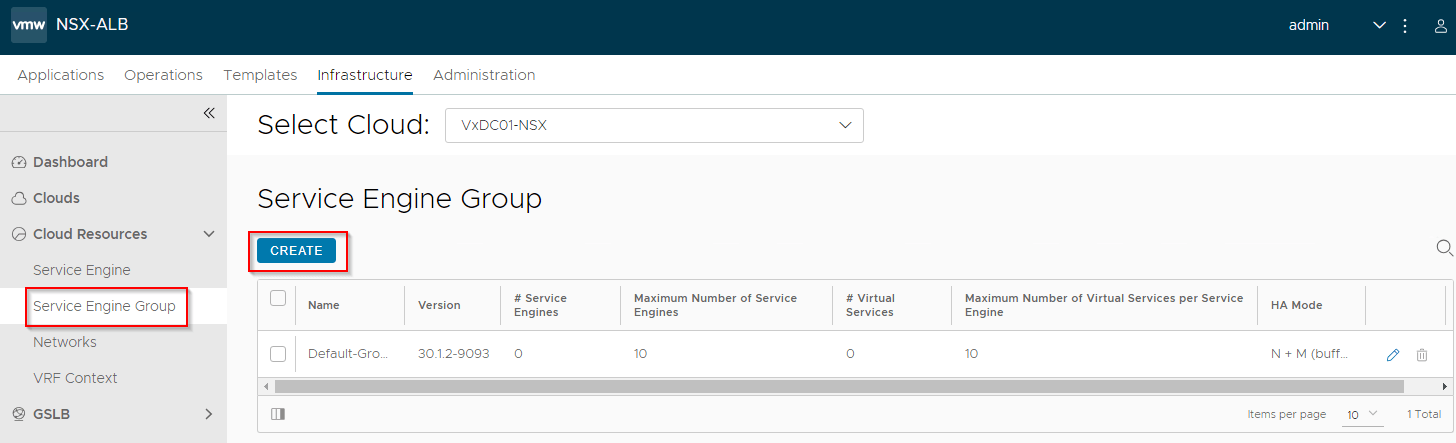Open the vertical three-dot menu

(x=1405, y=26)
